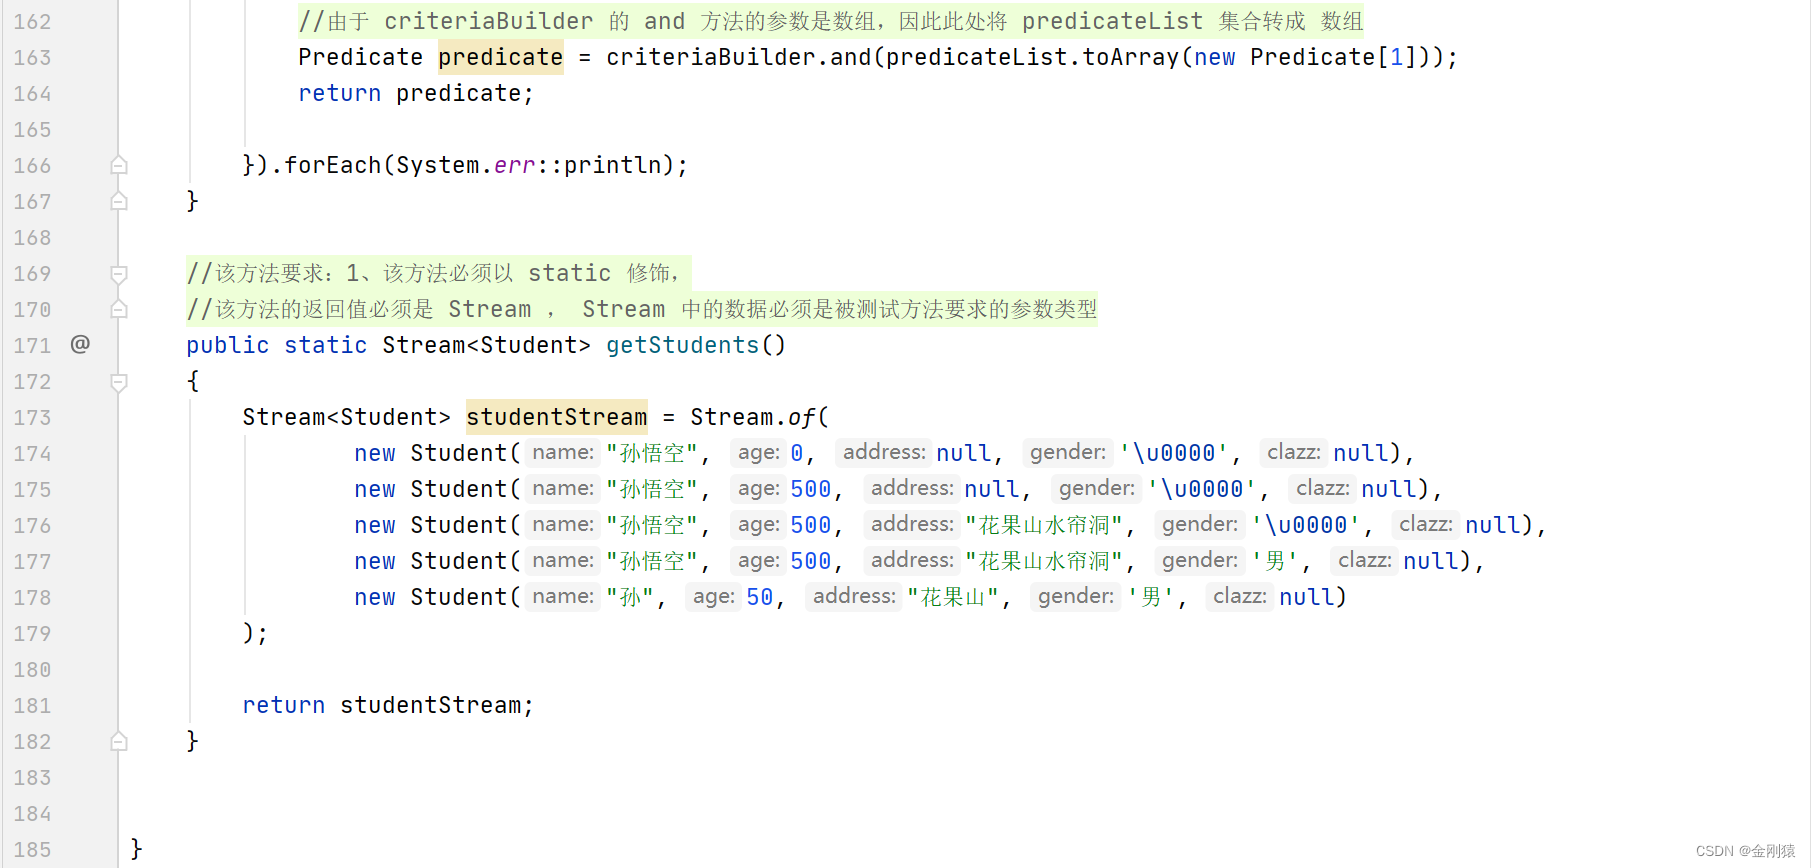Click age value 0 on line 174
The image size is (1811, 868).
click(x=797, y=453)
